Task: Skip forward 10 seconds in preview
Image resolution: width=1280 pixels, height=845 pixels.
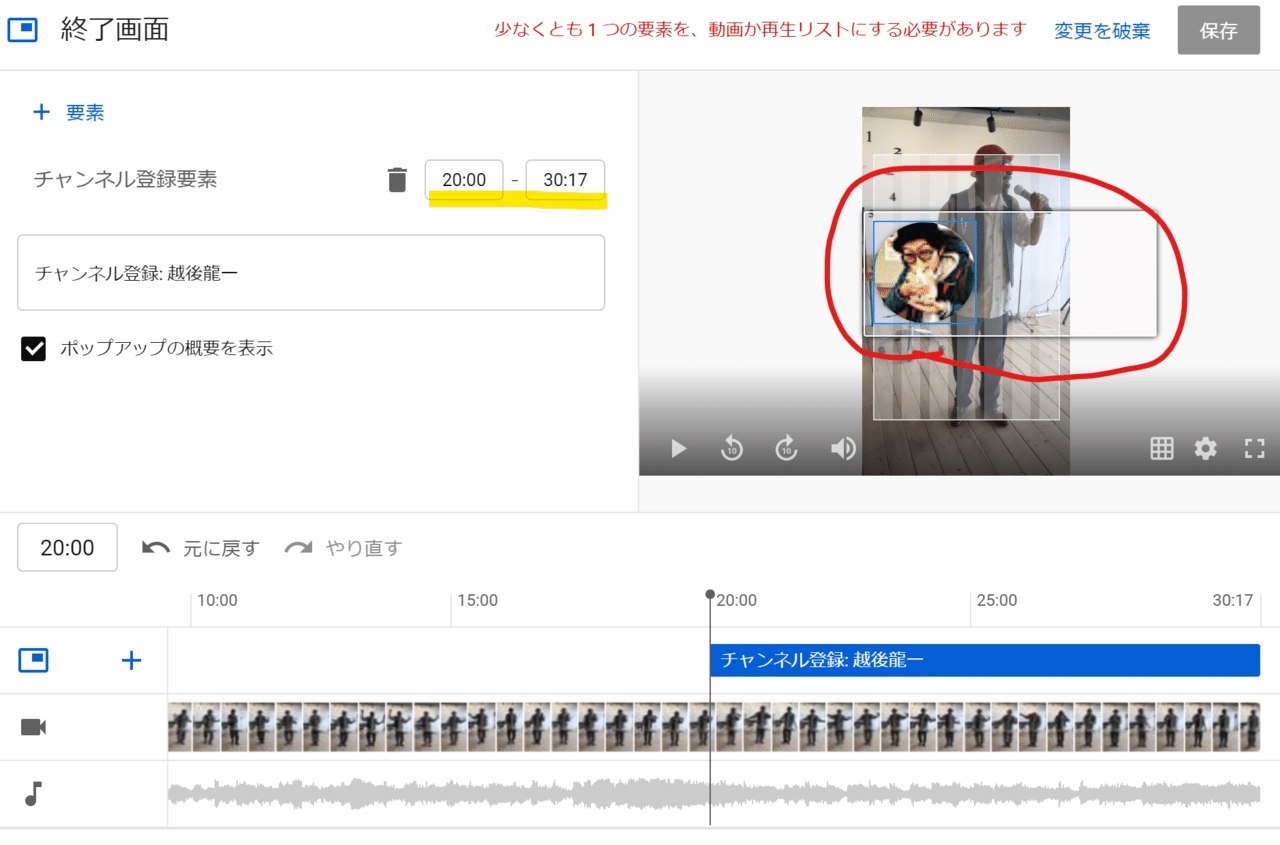Action: coord(787,448)
